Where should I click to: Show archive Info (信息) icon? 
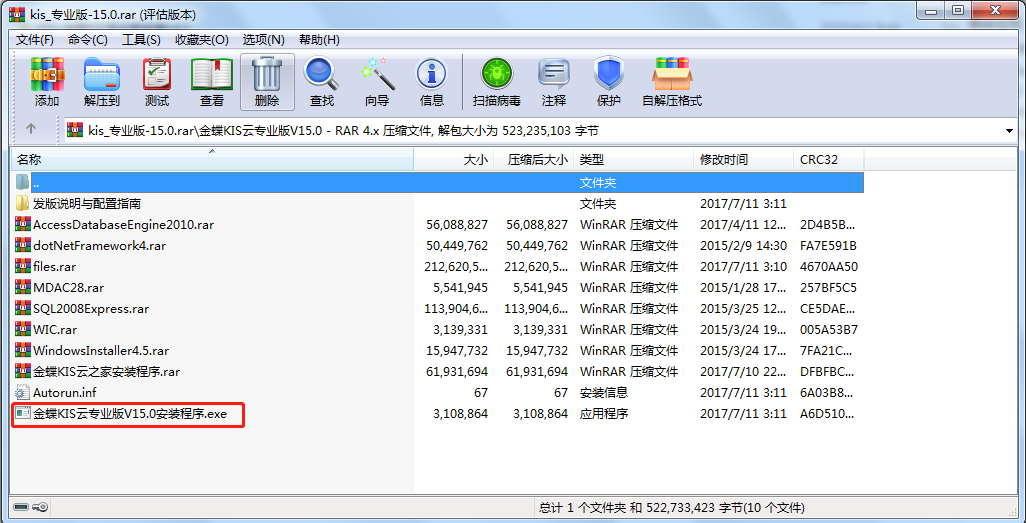tap(431, 82)
